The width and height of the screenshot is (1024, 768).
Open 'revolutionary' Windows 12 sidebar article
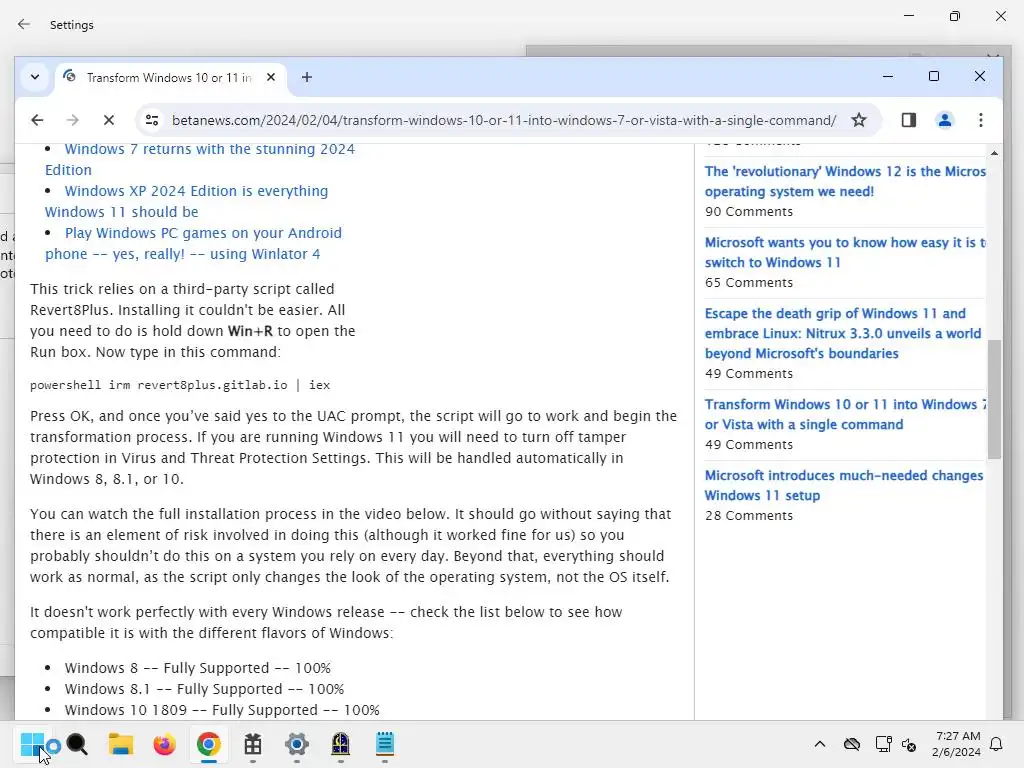pyautogui.click(x=845, y=181)
